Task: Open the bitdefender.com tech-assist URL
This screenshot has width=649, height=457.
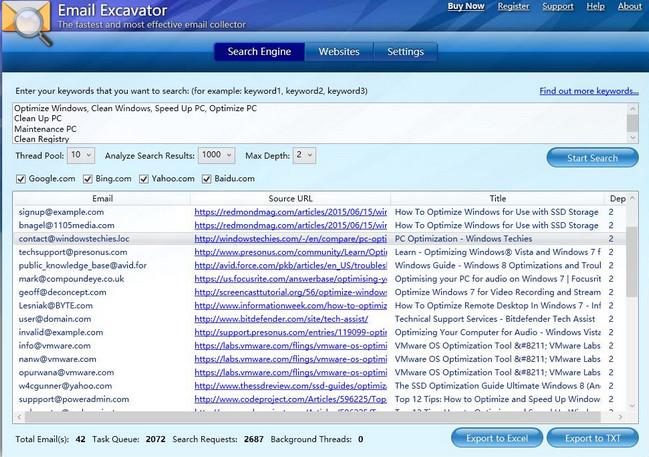Action: [281, 319]
